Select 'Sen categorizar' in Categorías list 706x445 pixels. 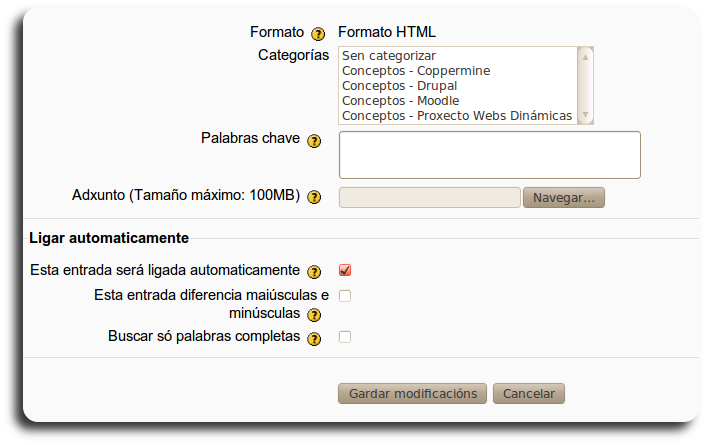click(389, 56)
